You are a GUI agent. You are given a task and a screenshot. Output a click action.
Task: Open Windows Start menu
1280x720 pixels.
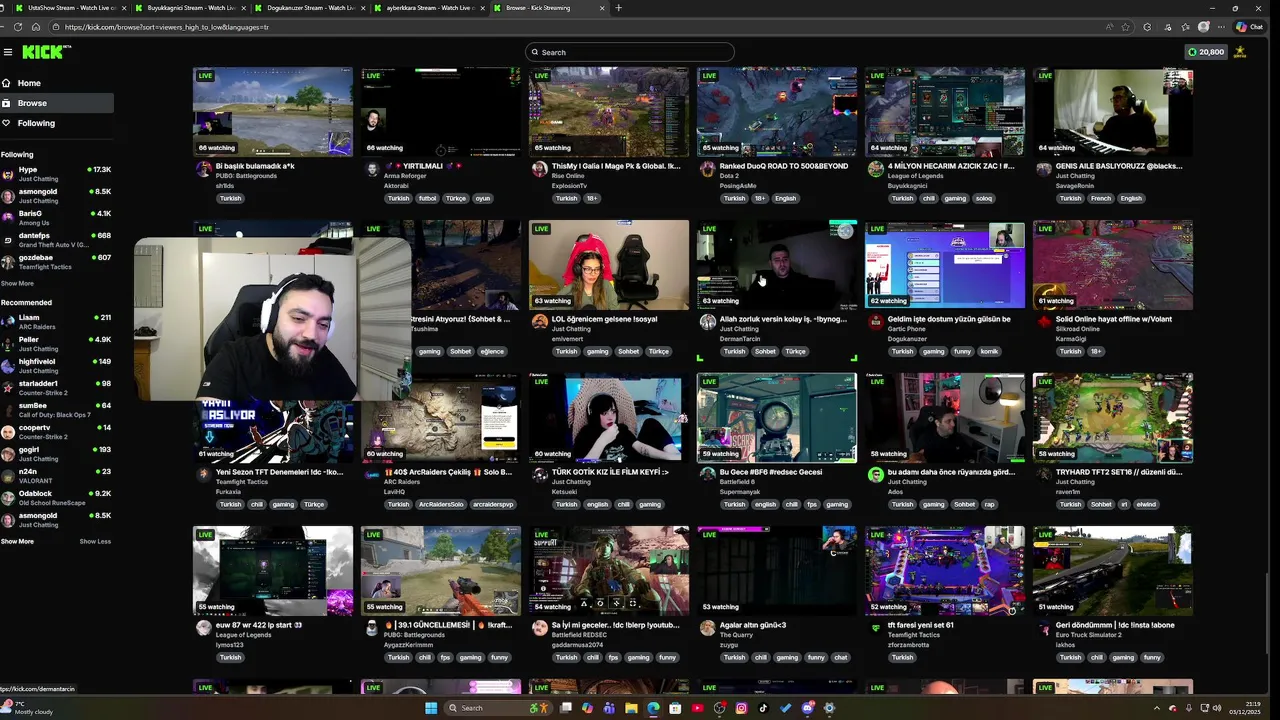pyautogui.click(x=431, y=708)
